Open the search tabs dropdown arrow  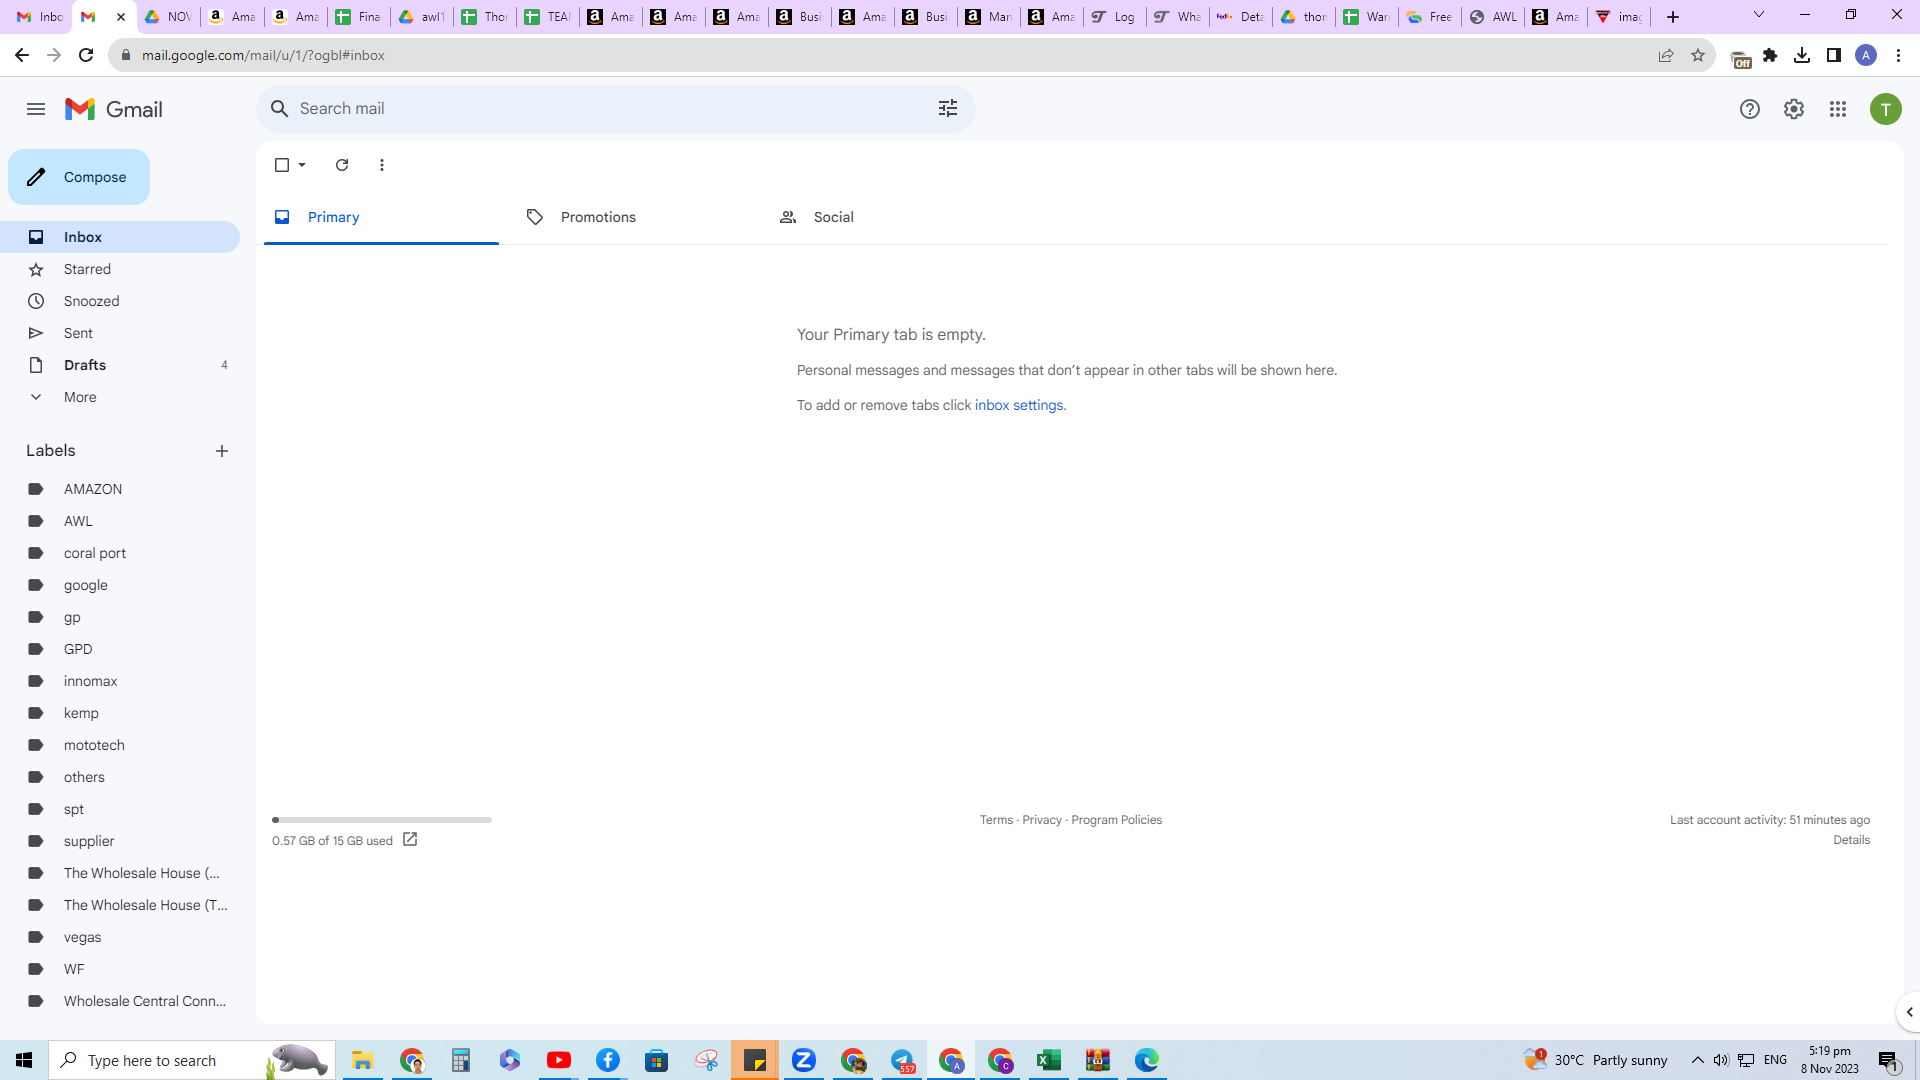(1759, 15)
